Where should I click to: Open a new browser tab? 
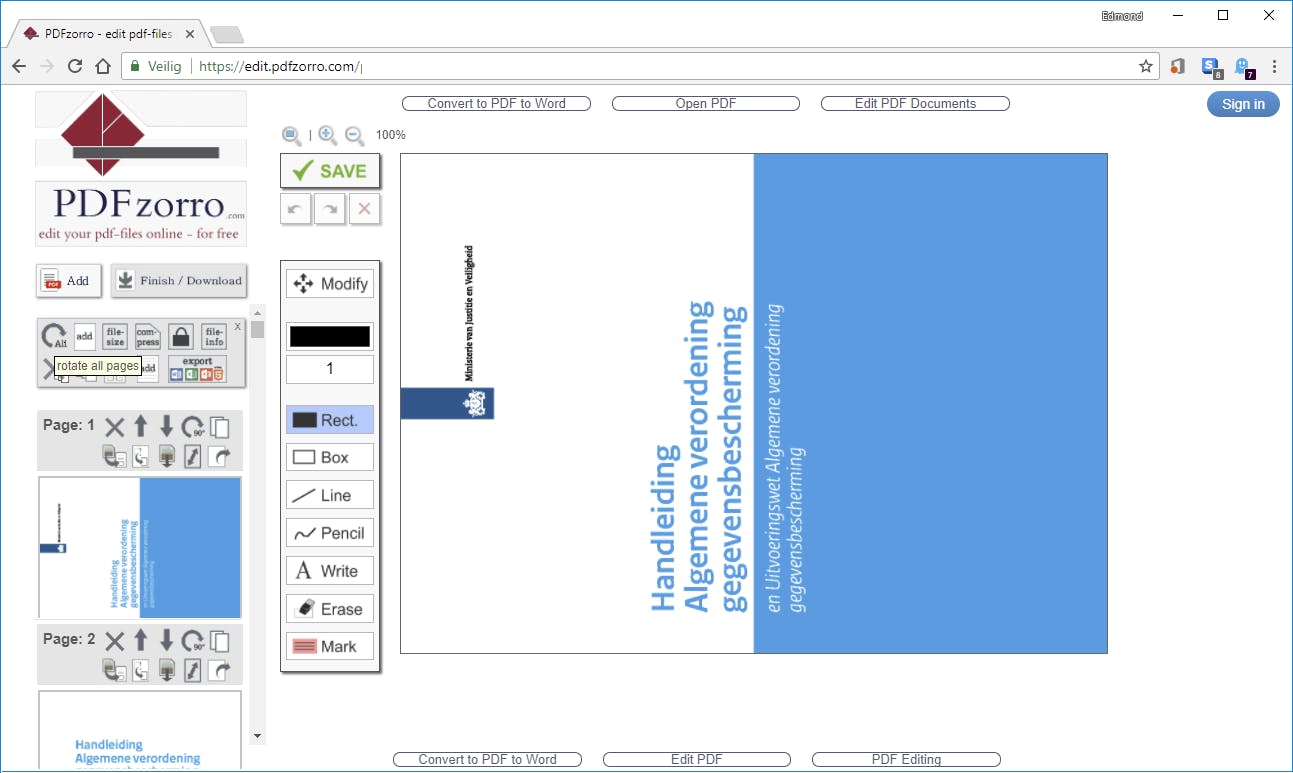[x=228, y=35]
